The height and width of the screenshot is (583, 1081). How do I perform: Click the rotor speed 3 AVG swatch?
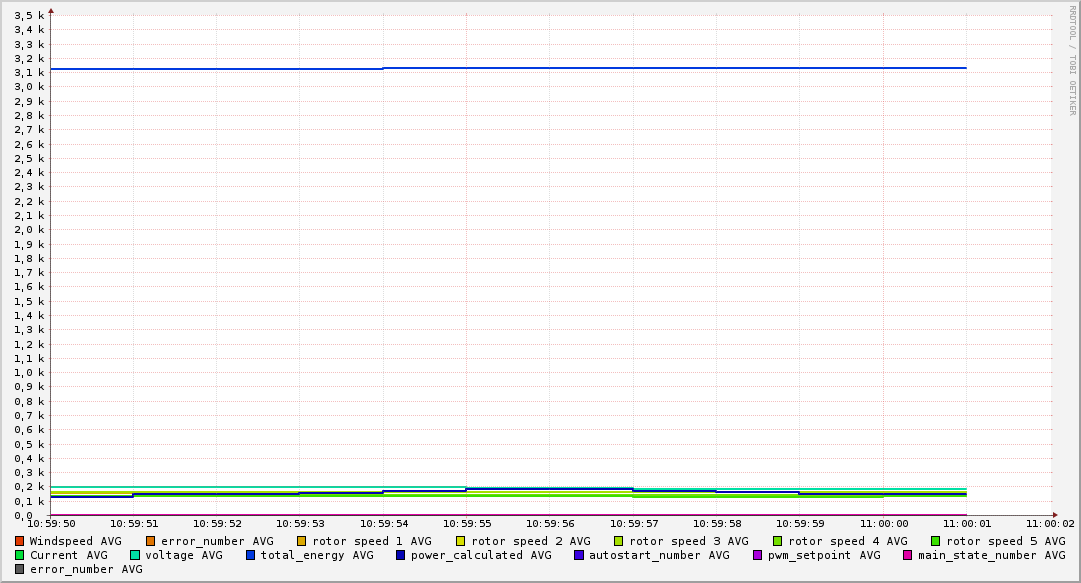619,541
